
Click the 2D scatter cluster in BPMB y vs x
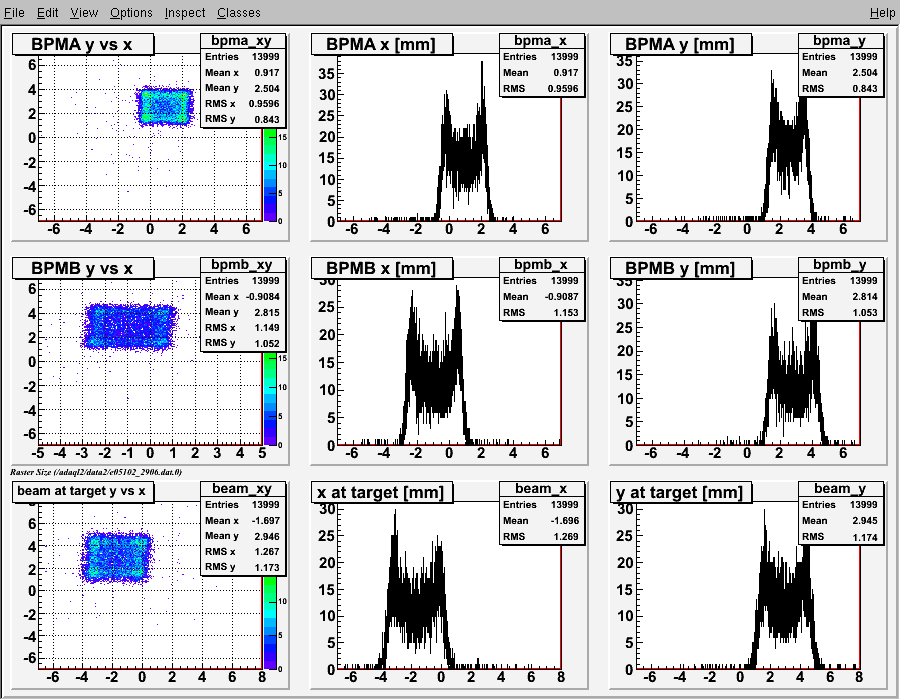click(130, 326)
